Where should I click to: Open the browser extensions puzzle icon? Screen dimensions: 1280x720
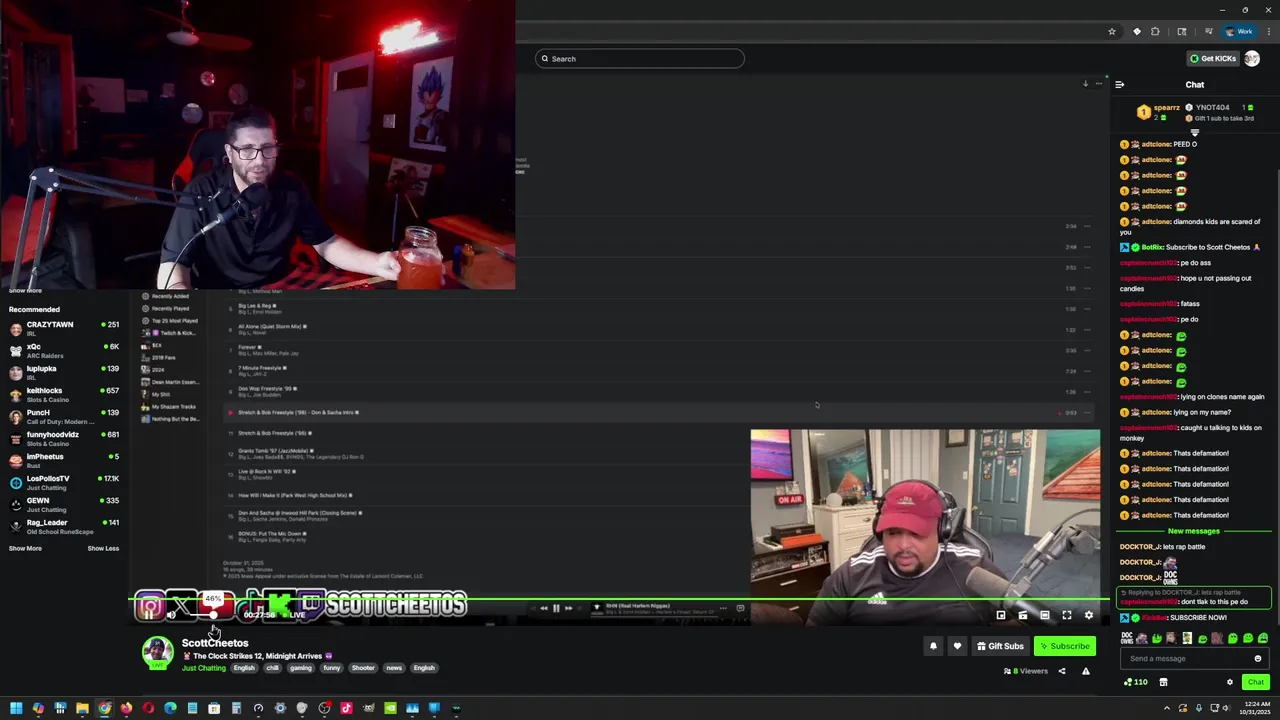pyautogui.click(x=1155, y=32)
